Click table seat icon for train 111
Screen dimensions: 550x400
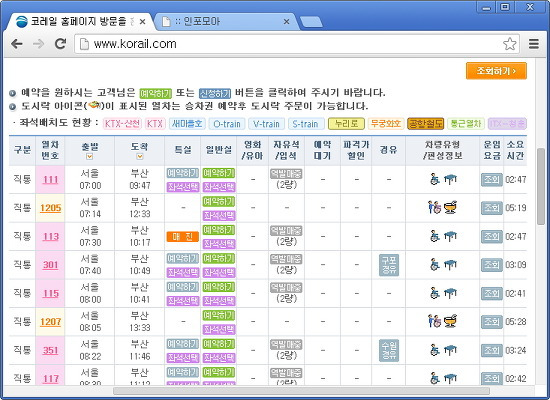tap(450, 179)
